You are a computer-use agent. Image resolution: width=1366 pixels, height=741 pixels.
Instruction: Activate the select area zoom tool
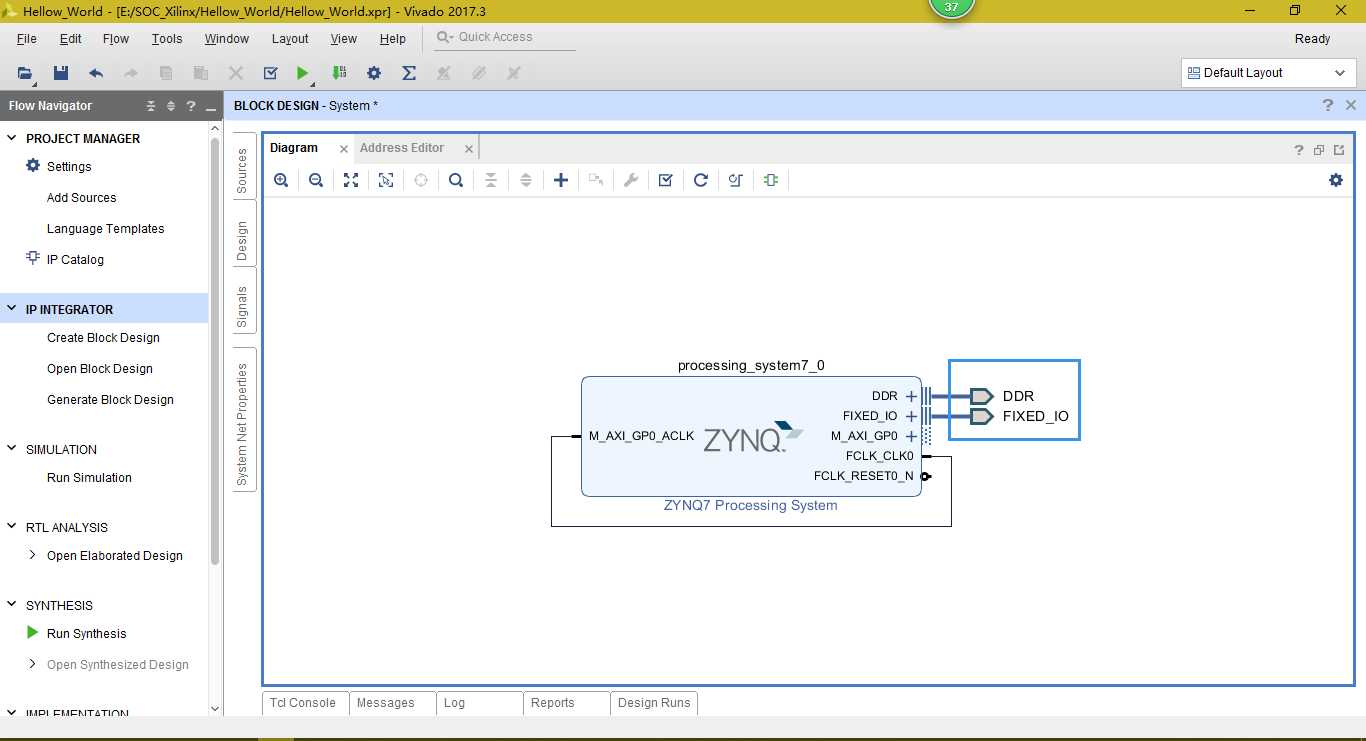pos(386,180)
